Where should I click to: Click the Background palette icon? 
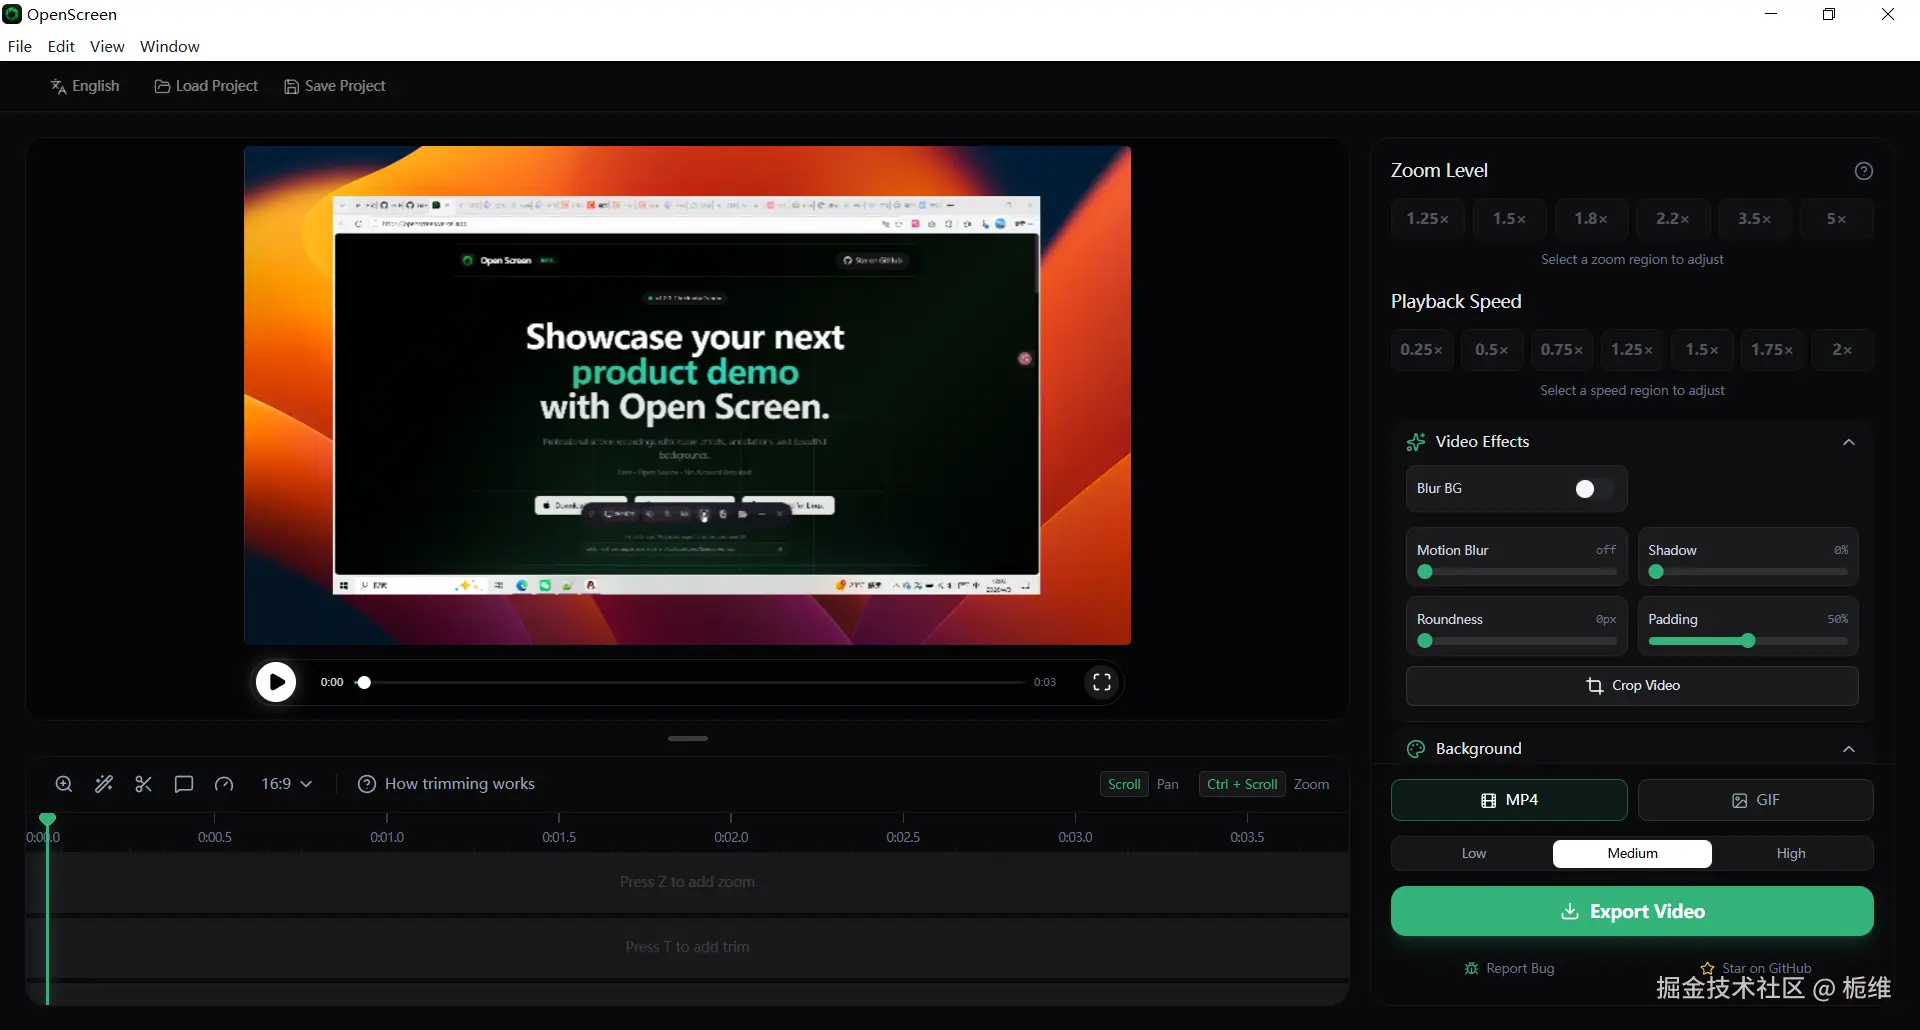[x=1416, y=749]
